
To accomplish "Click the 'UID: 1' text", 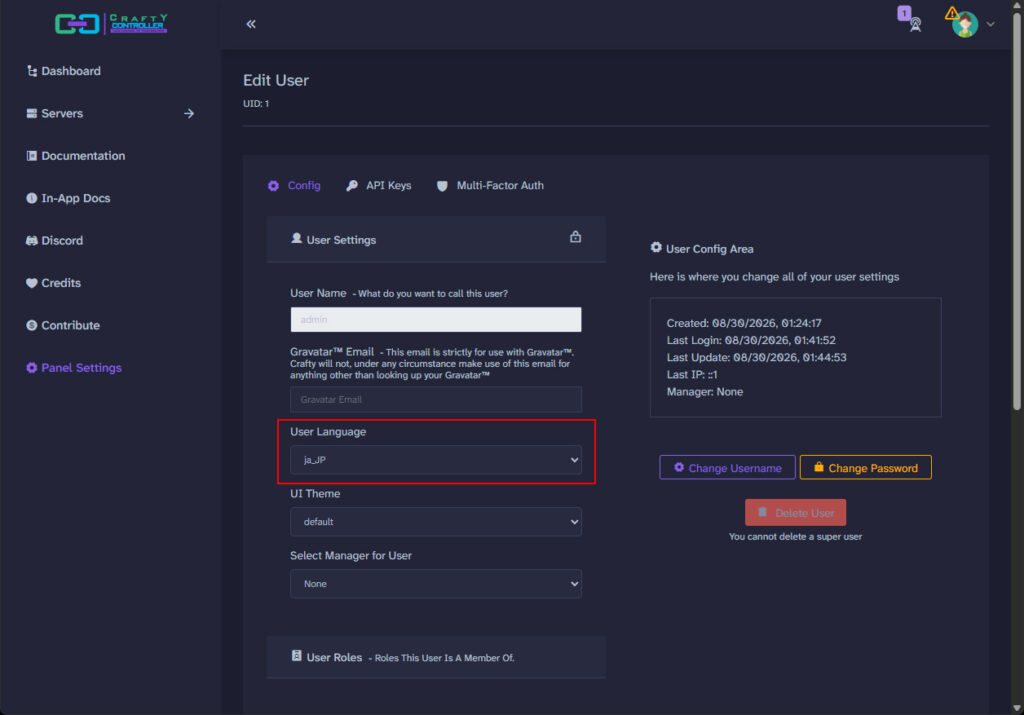I will click(256, 104).
